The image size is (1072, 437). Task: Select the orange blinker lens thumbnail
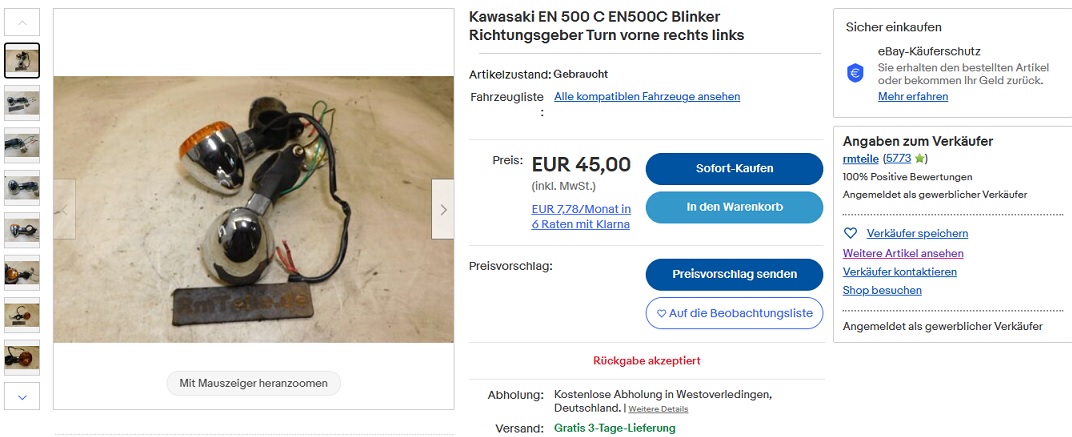[x=22, y=273]
